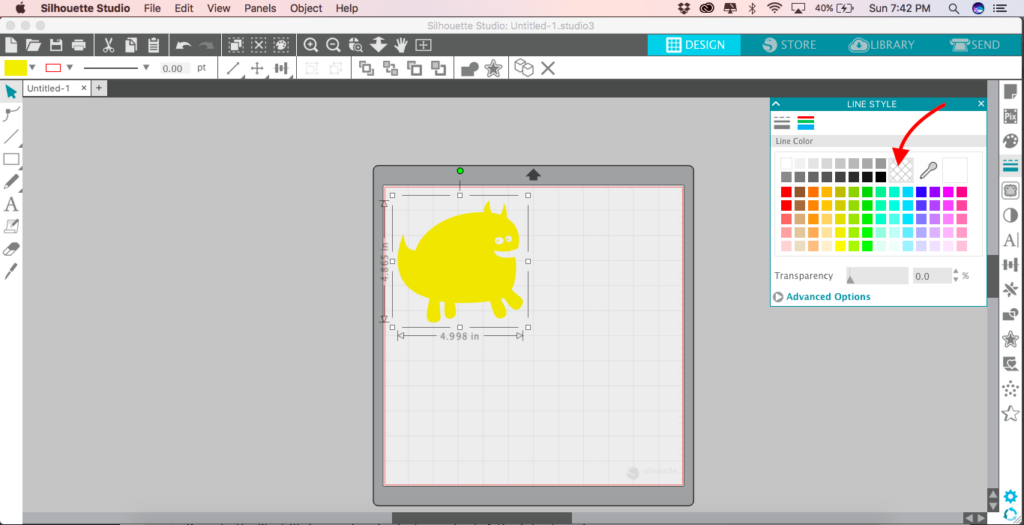Switch to the line style stripes tab
Screen dimensions: 1024x525
click(x=782, y=123)
